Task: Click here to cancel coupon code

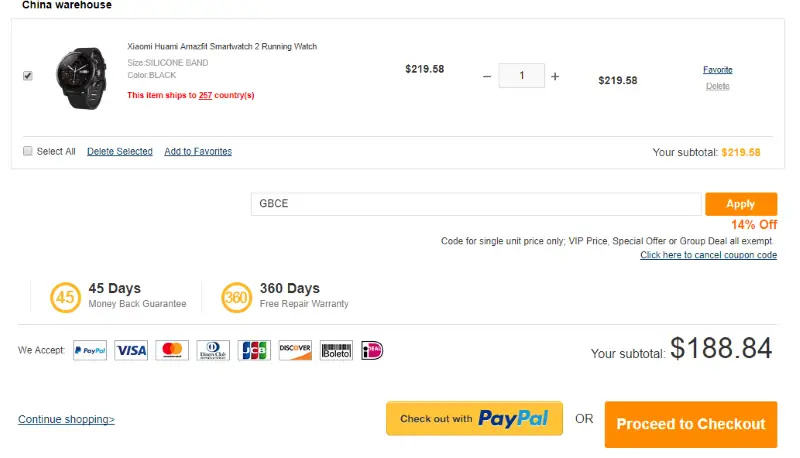Action: 708,255
